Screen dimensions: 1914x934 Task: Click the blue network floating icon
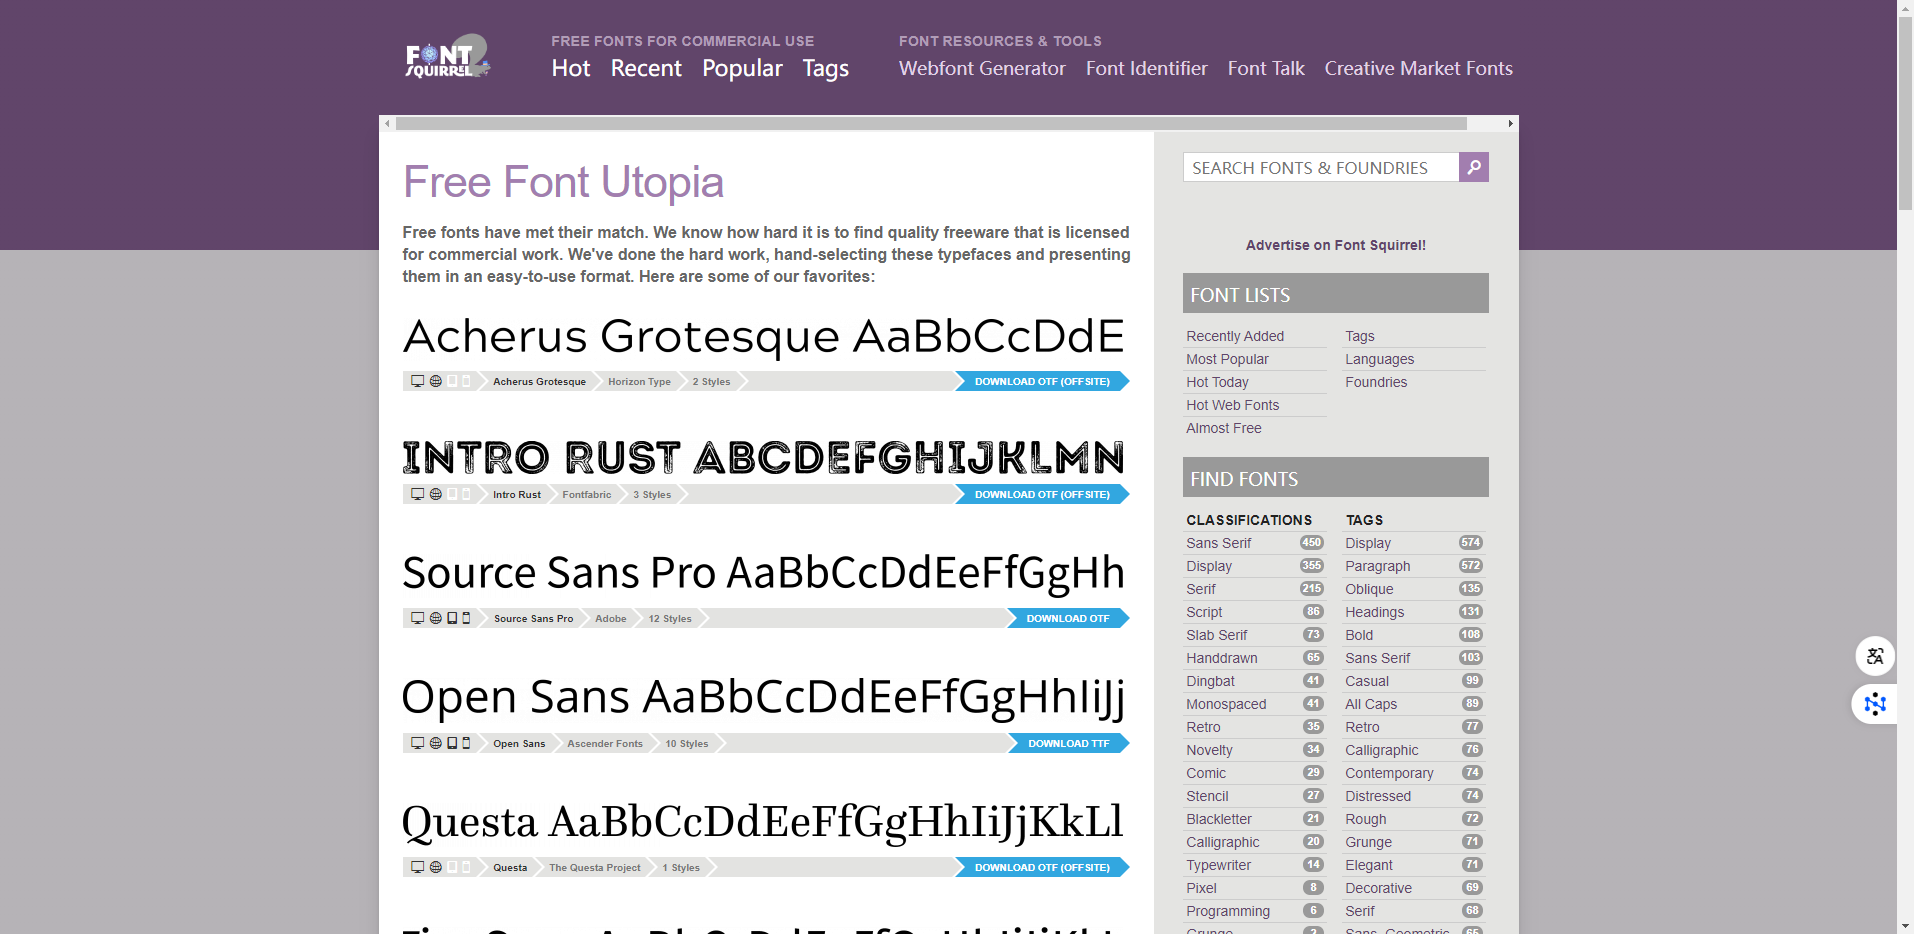1875,704
